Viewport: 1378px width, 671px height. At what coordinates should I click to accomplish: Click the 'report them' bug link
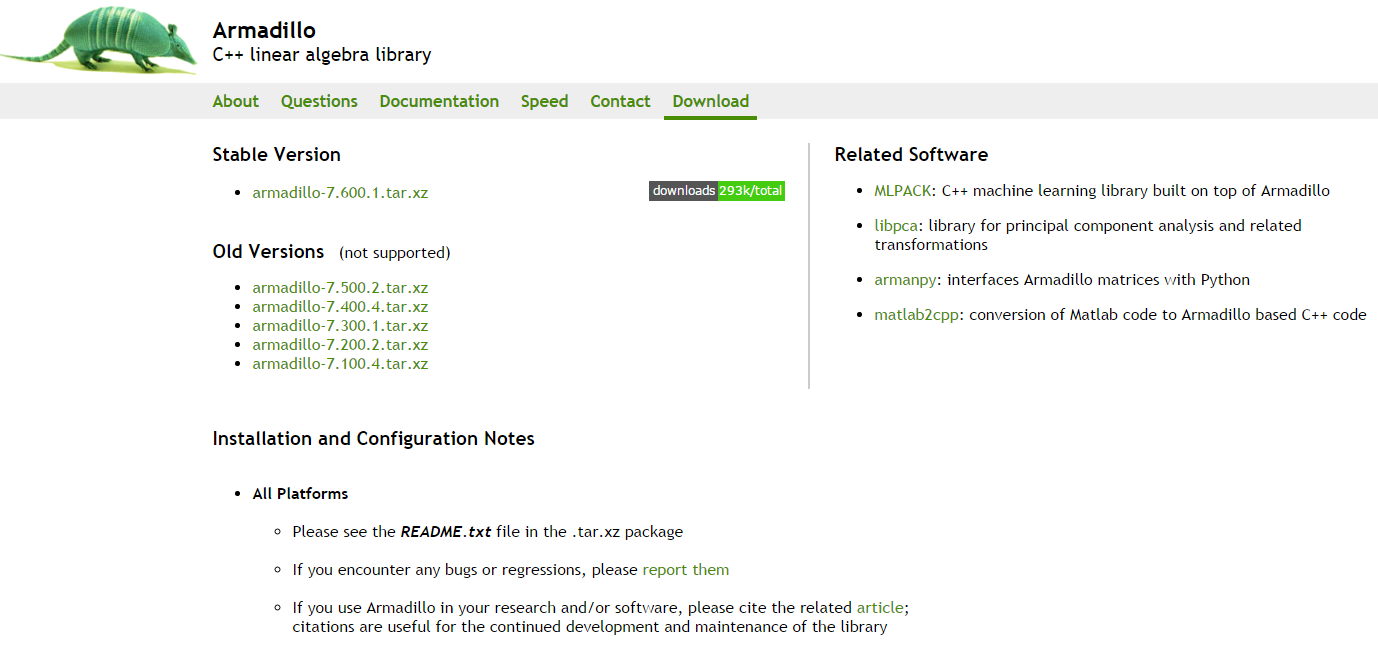pyautogui.click(x=686, y=570)
